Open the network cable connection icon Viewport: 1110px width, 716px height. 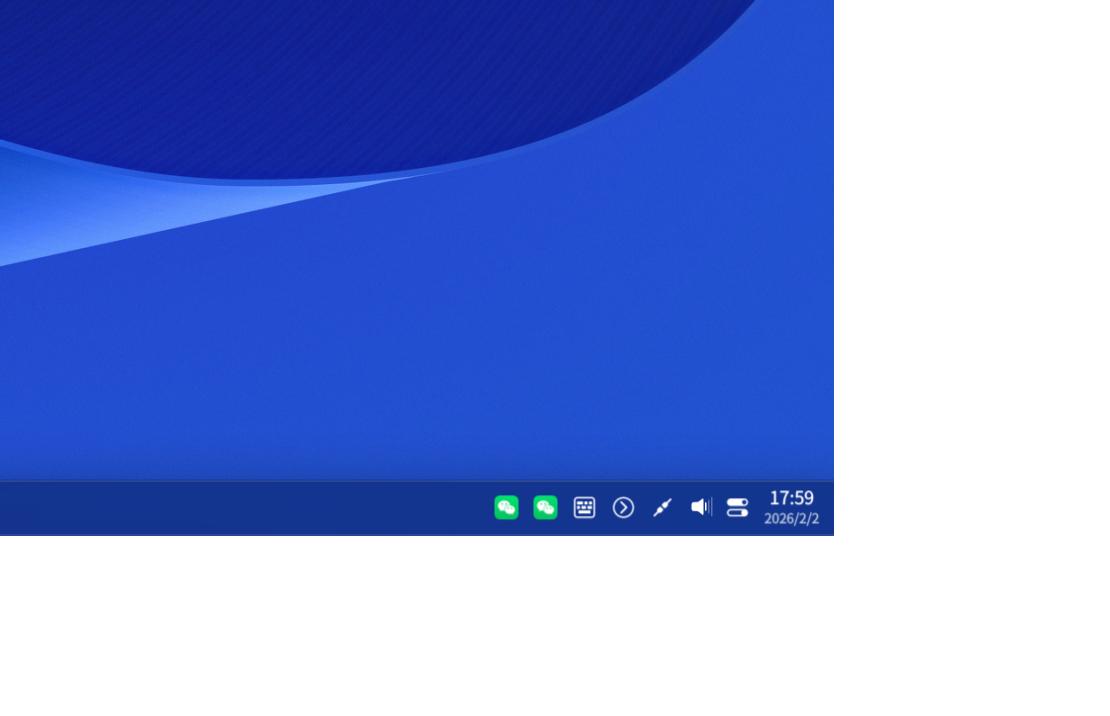tap(662, 507)
